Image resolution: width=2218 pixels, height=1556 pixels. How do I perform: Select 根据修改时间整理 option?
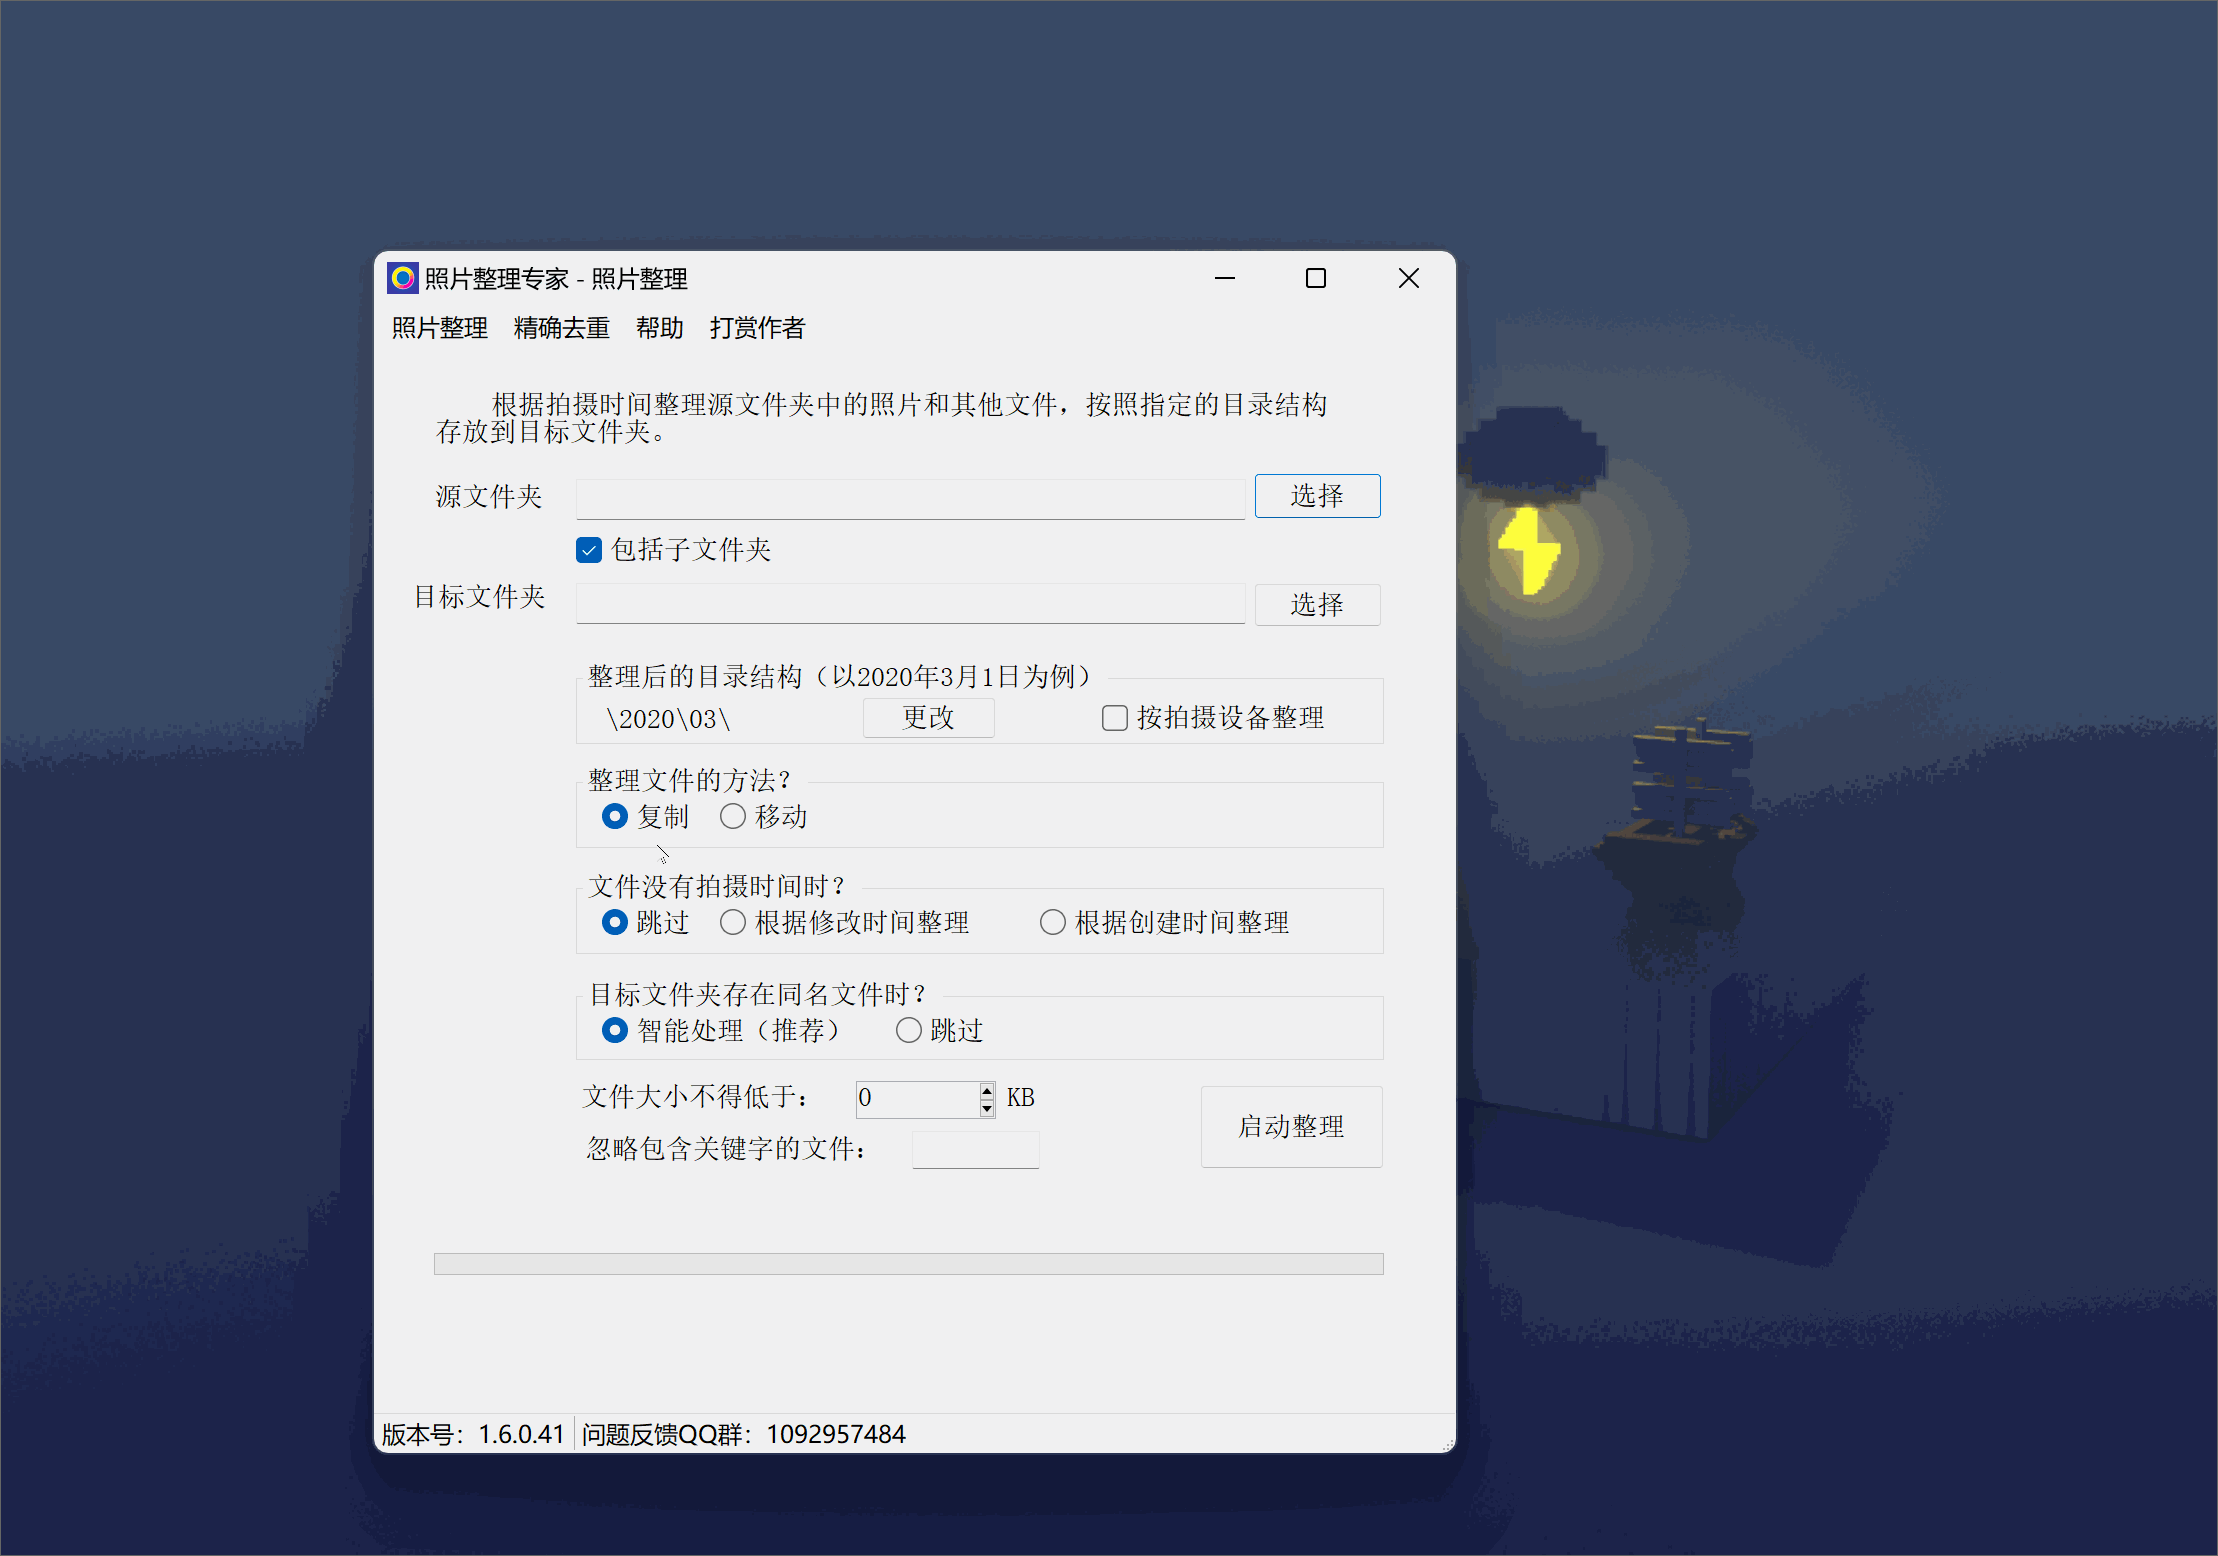tap(735, 920)
